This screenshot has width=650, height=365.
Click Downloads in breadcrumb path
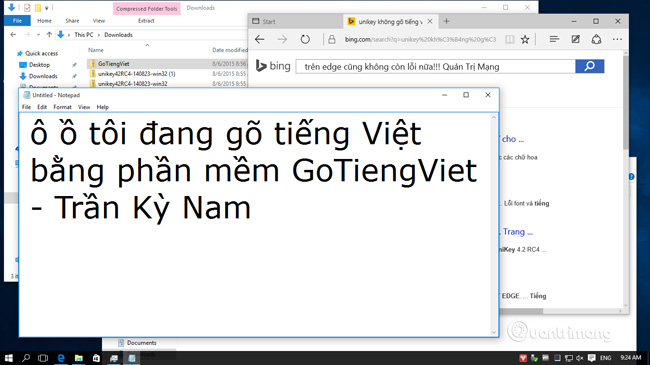point(119,35)
